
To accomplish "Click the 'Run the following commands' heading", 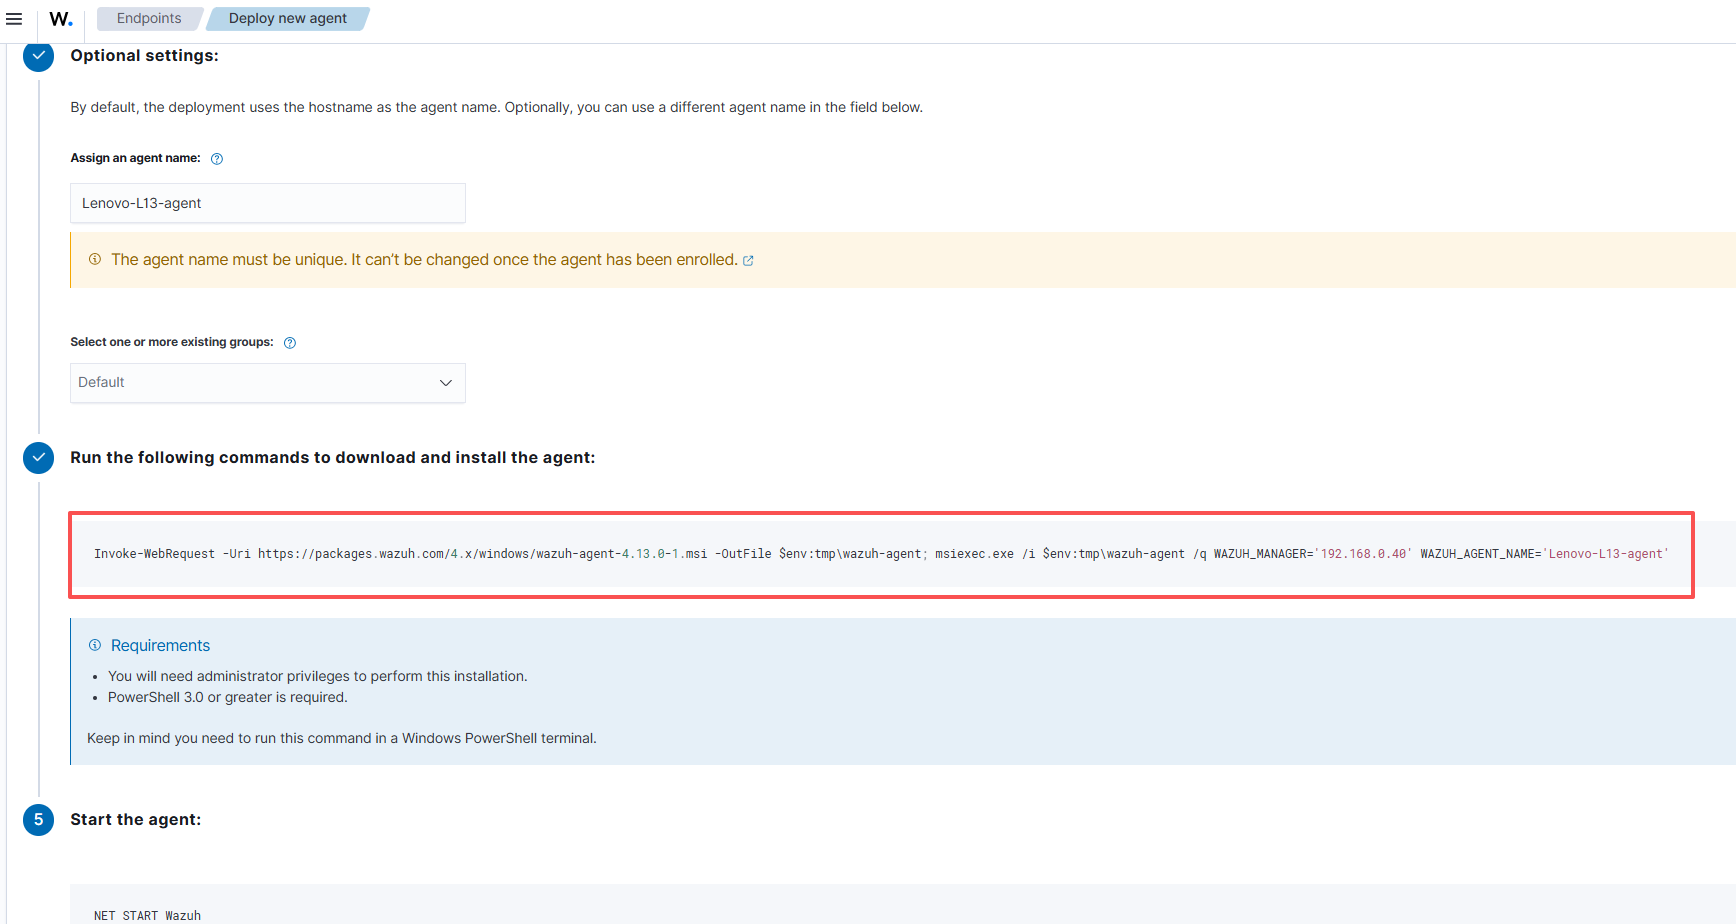I will (333, 458).
